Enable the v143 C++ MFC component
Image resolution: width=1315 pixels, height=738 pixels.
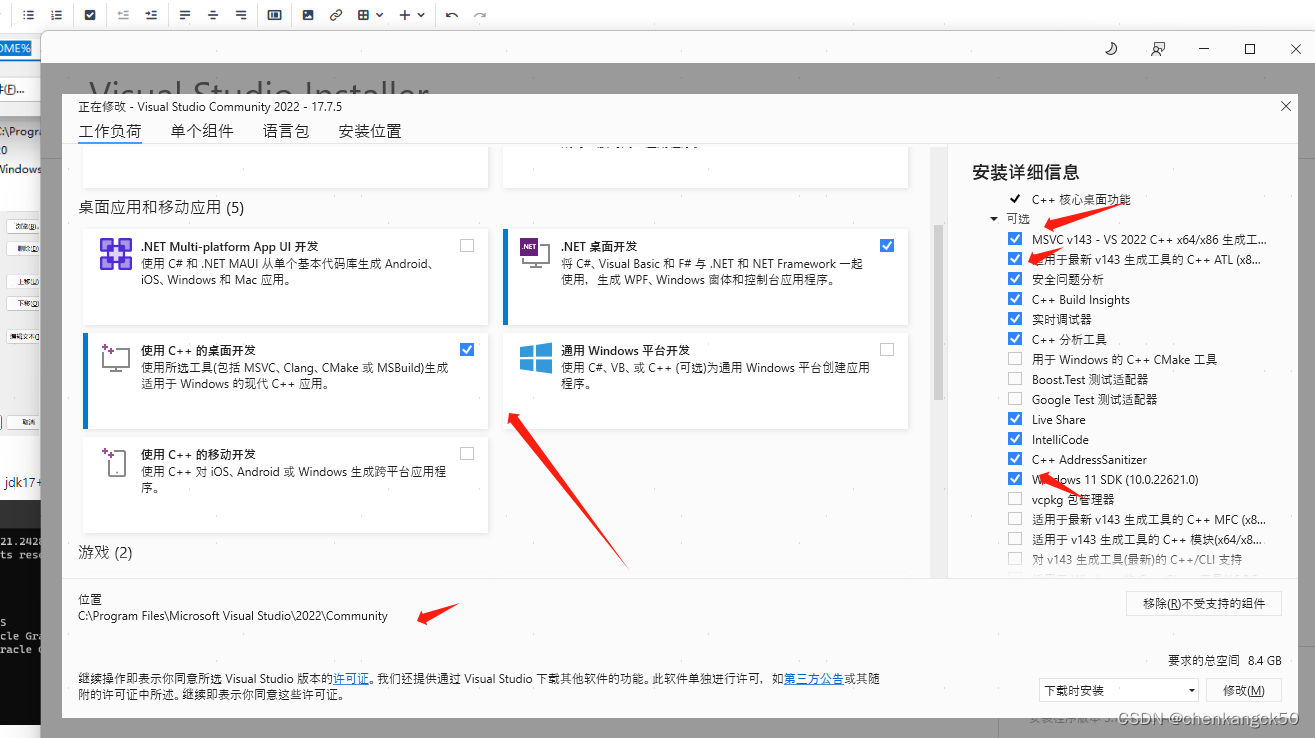point(1015,519)
